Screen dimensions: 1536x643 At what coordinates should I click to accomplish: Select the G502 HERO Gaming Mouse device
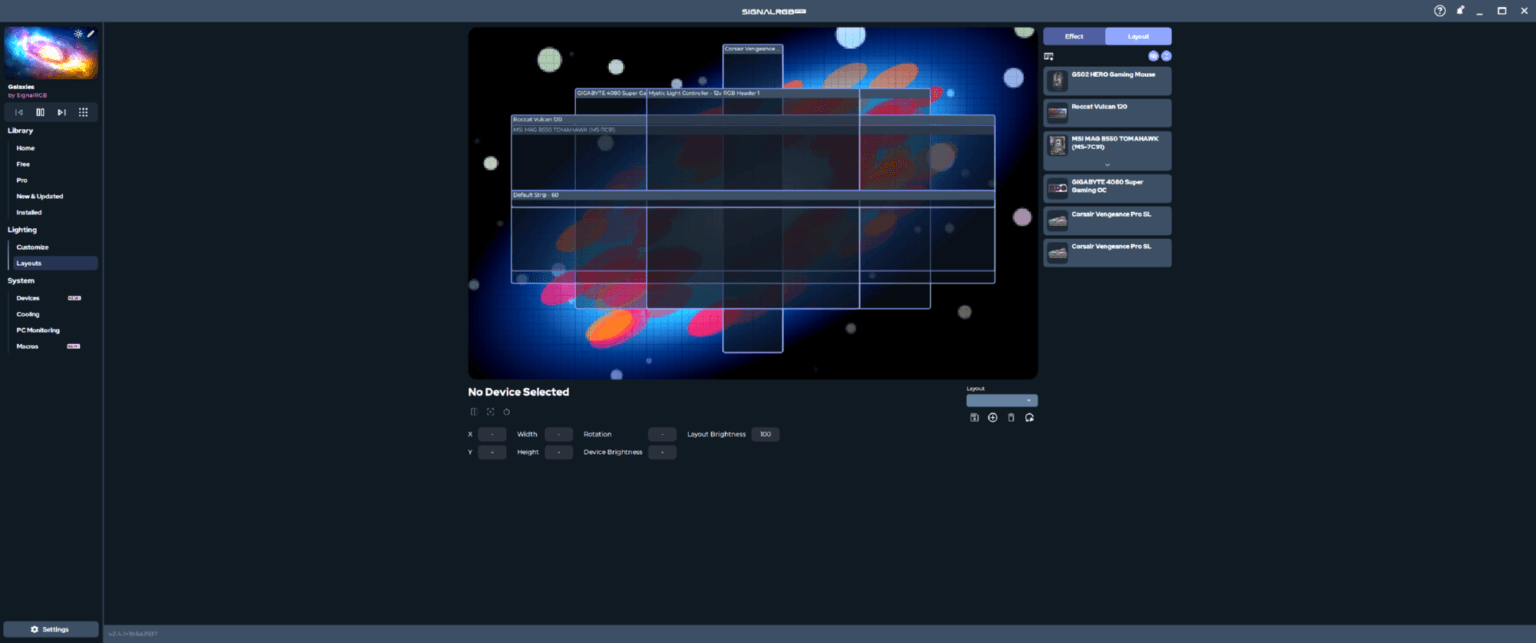(1107, 81)
